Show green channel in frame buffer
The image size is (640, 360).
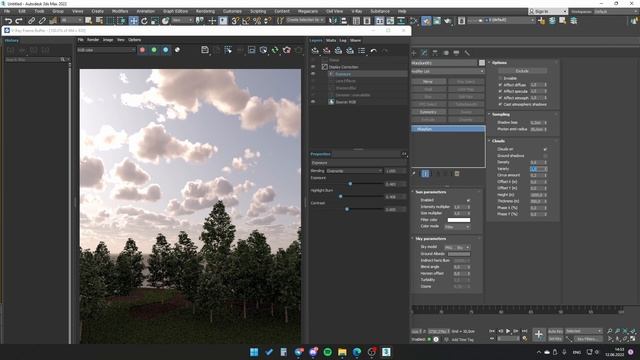pyautogui.click(x=154, y=50)
